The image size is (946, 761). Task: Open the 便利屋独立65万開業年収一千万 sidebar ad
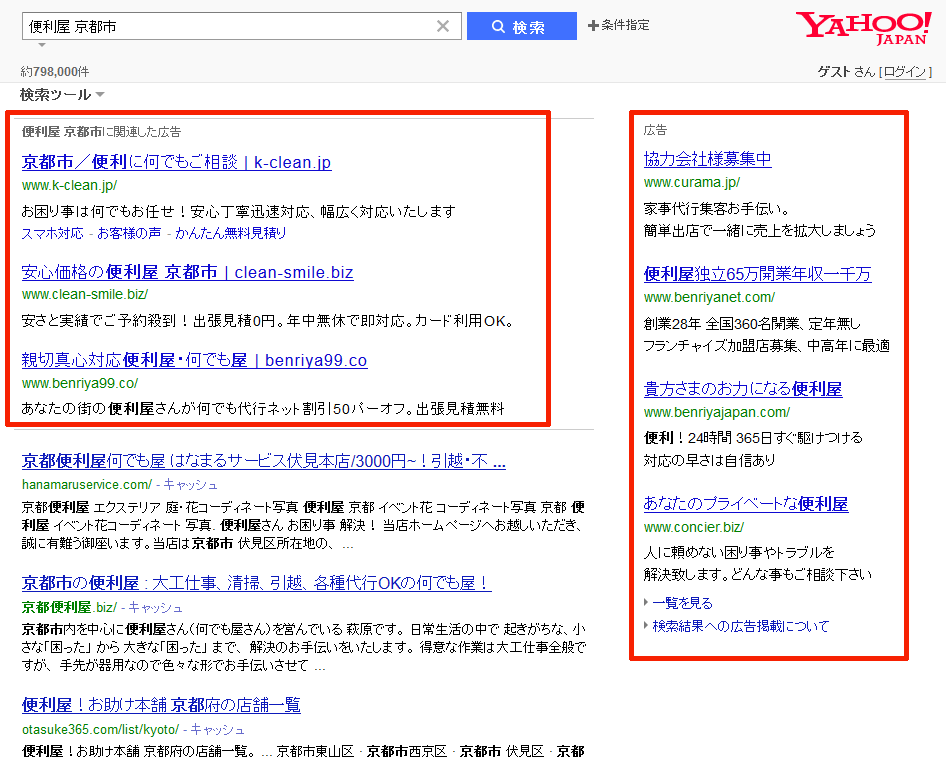click(x=757, y=274)
